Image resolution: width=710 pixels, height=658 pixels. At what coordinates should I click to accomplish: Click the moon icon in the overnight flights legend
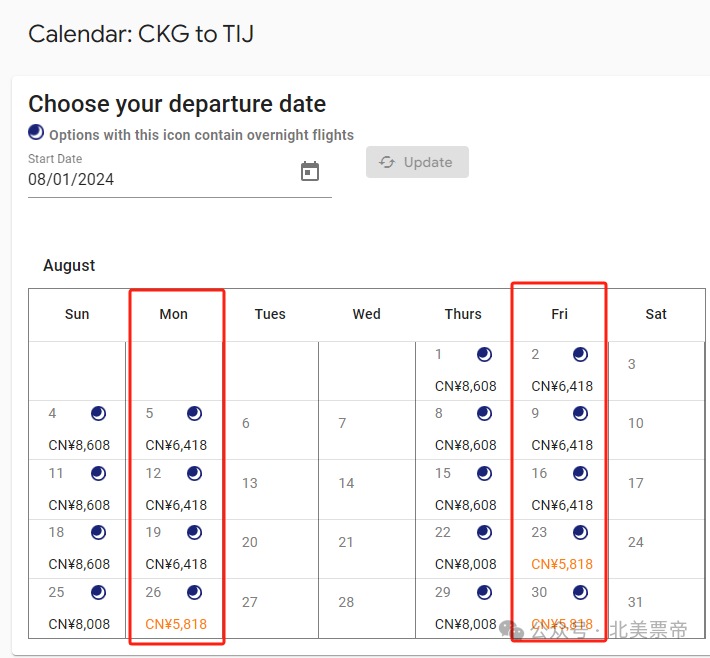pyautogui.click(x=36, y=132)
